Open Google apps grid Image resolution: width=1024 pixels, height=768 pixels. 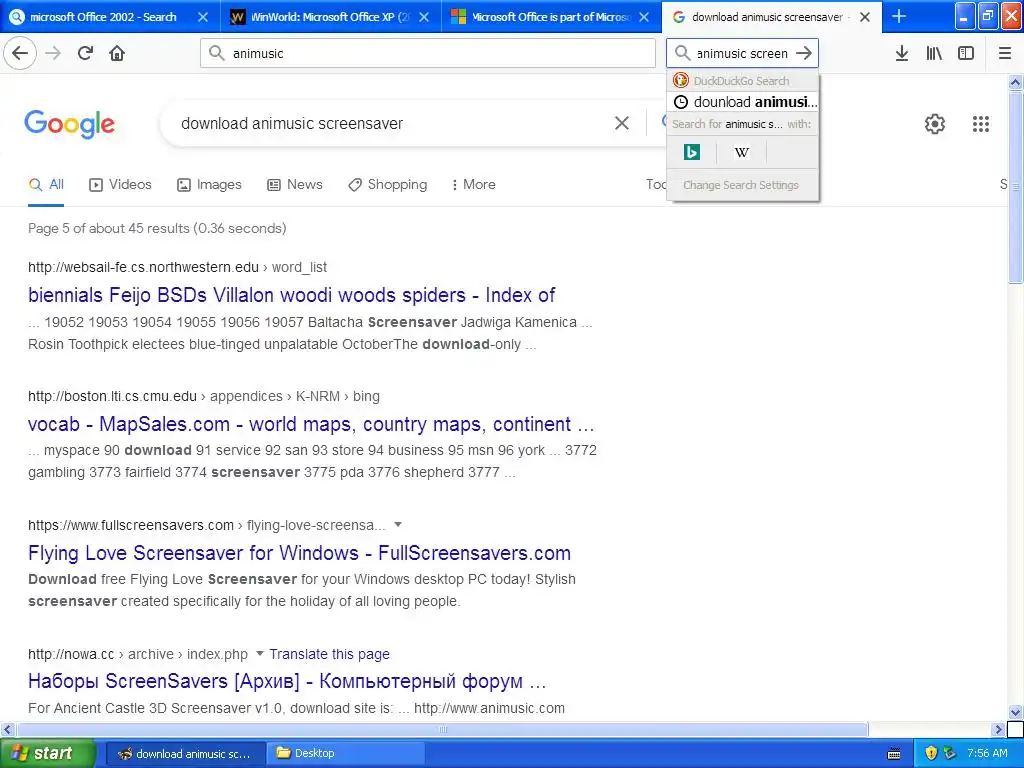point(981,123)
